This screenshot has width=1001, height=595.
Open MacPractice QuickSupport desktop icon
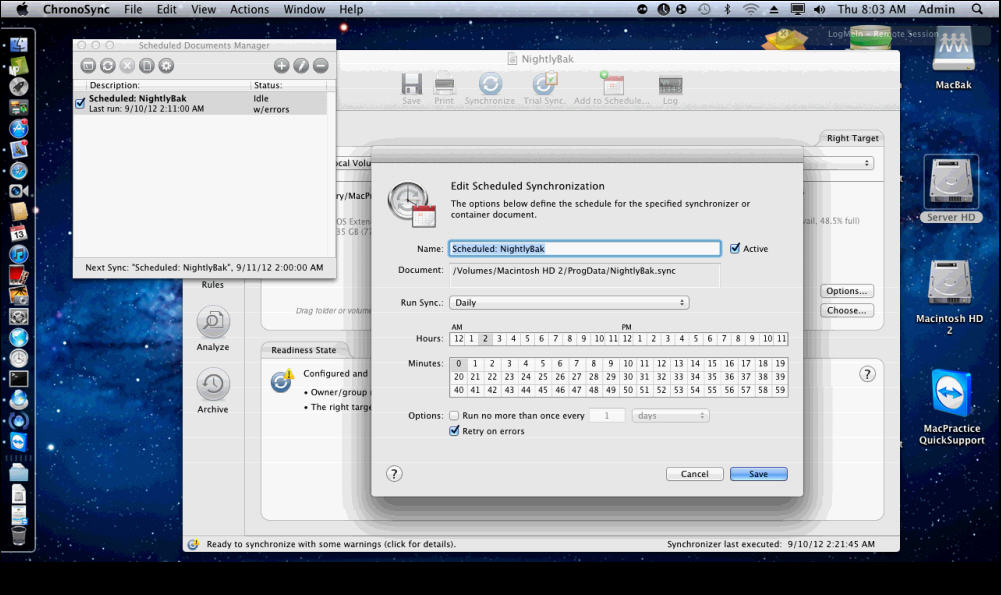click(x=951, y=393)
